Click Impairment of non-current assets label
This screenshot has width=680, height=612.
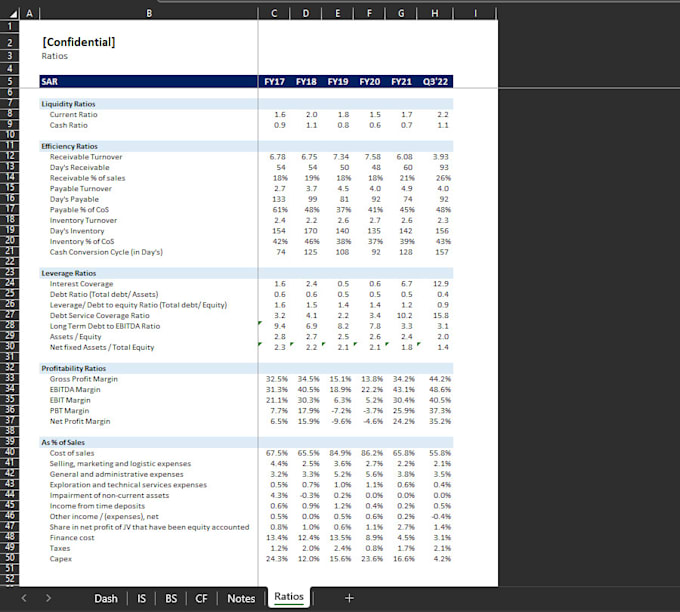pyautogui.click(x=109, y=495)
